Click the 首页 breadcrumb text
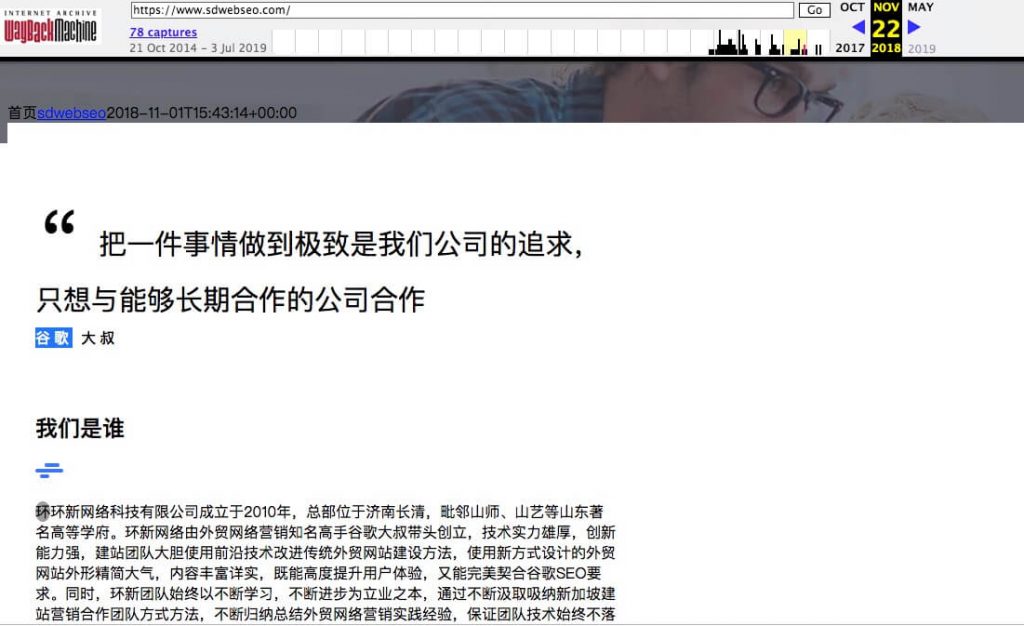This screenshot has width=1024, height=626. 22,113
